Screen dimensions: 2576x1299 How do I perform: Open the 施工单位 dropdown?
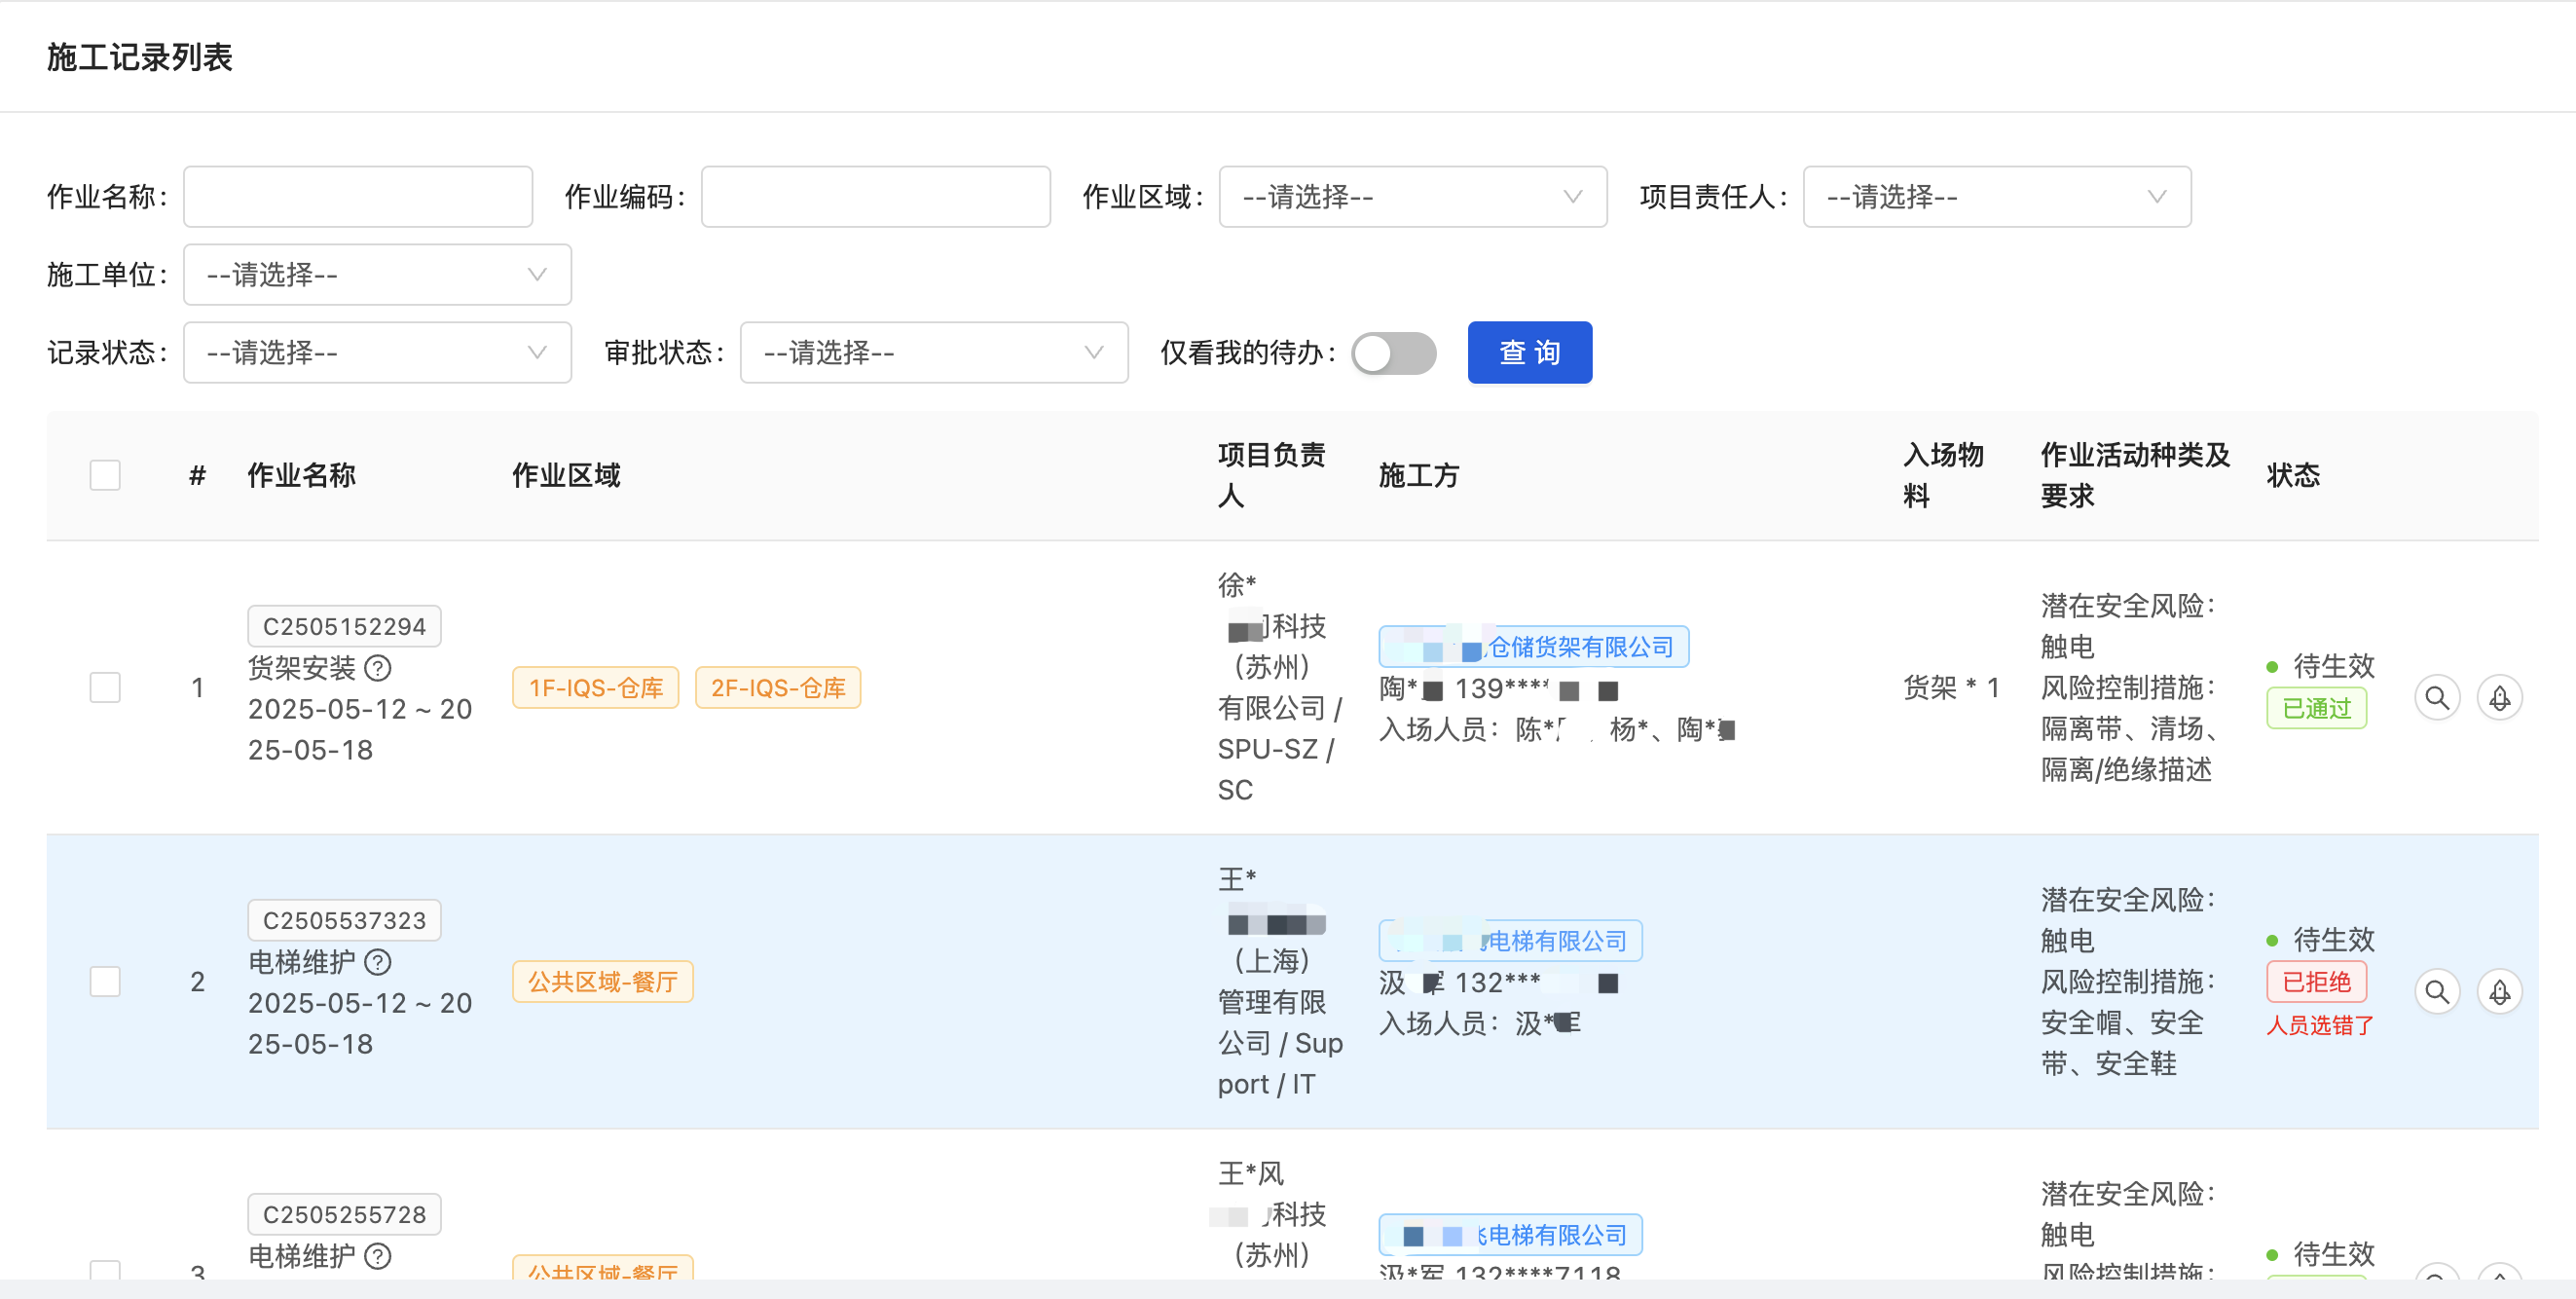377,275
